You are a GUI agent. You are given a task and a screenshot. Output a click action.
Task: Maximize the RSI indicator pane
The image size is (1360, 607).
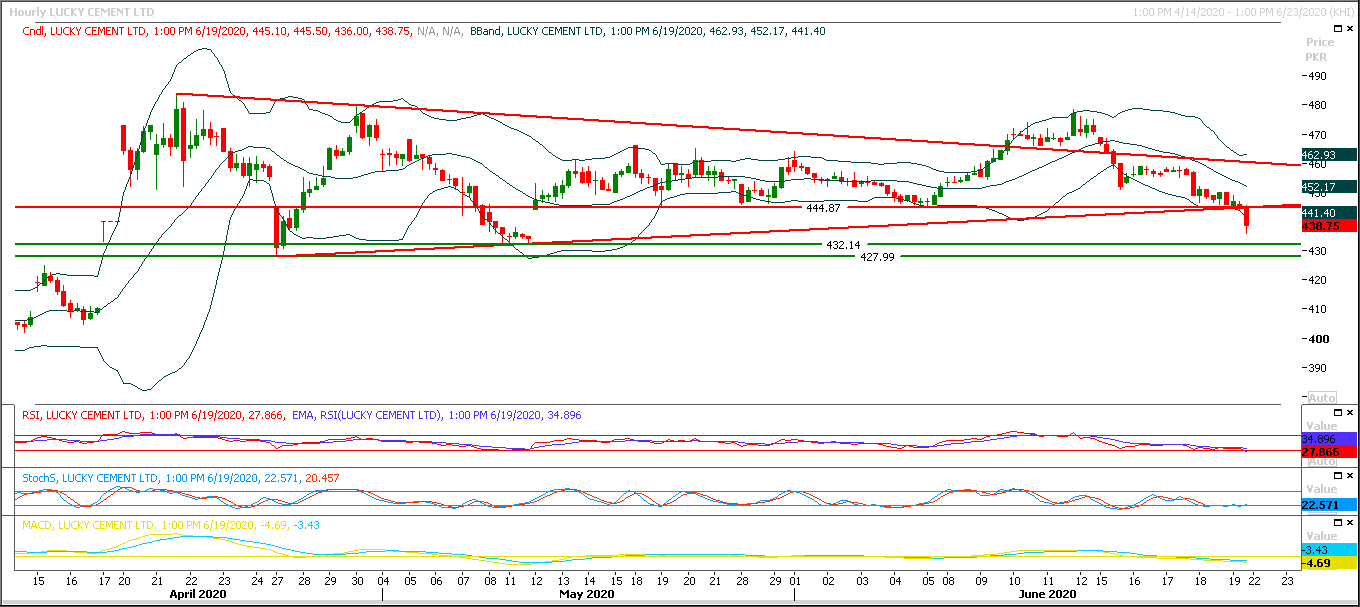click(1337, 413)
